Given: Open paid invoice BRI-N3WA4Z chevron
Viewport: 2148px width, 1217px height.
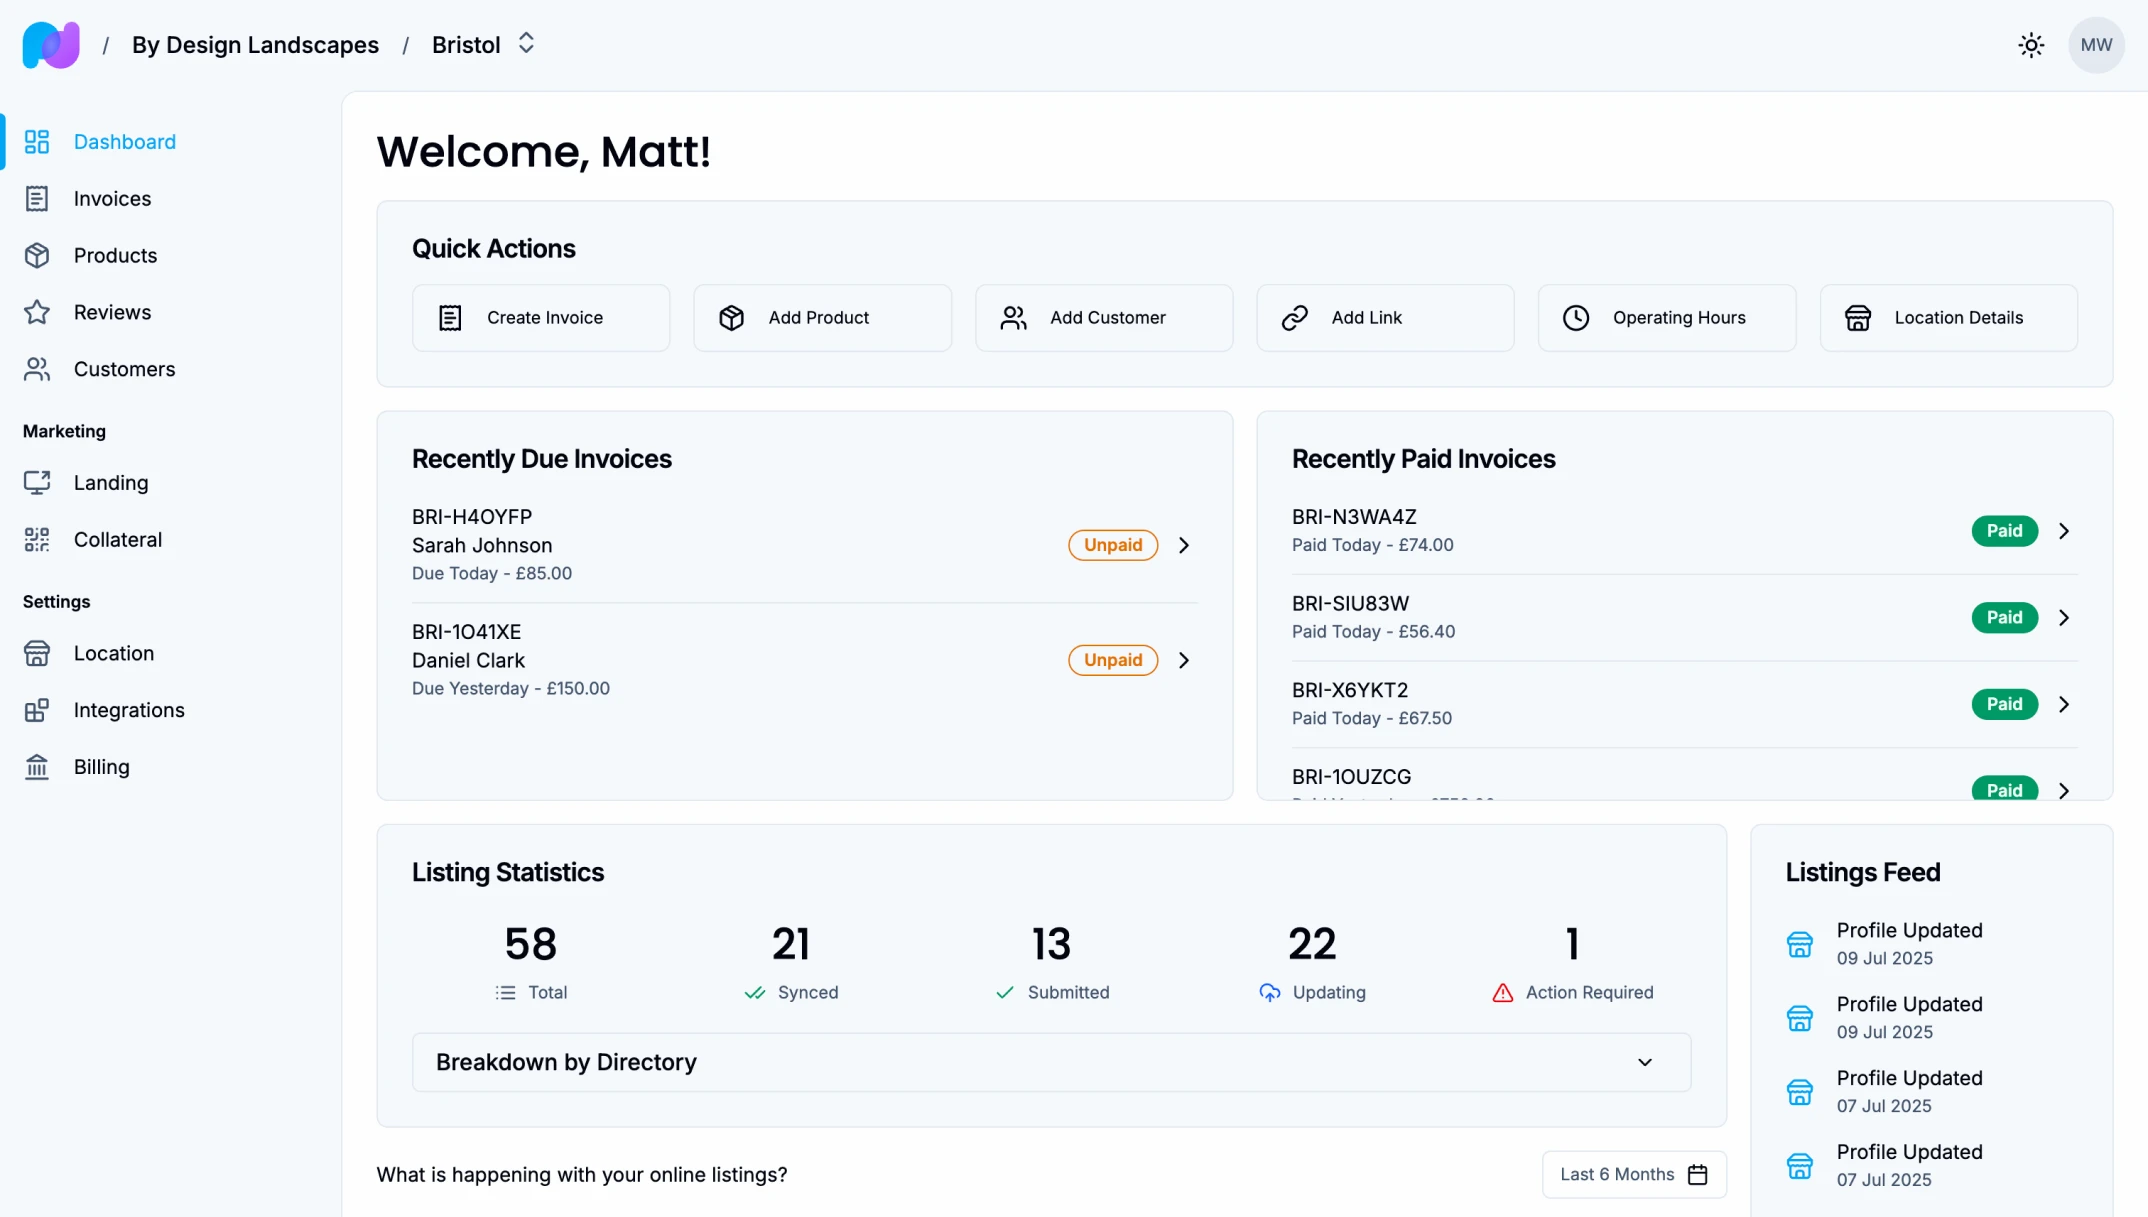Looking at the screenshot, I should point(2064,531).
